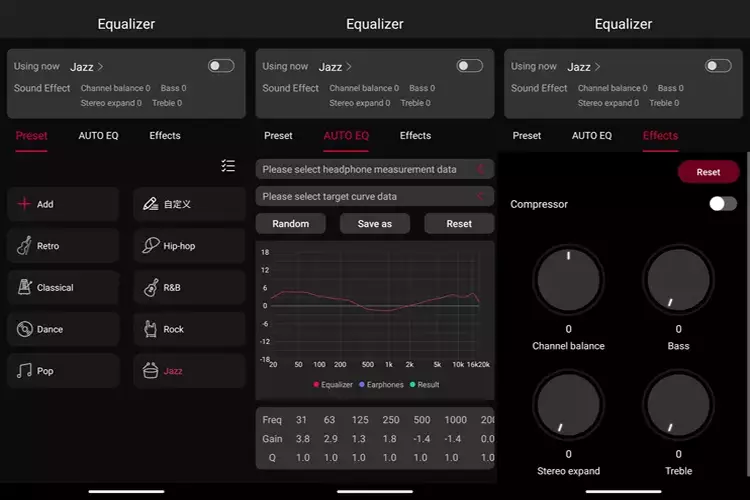
Task: Toggle red Equalizer legend dot
Action: (316, 384)
